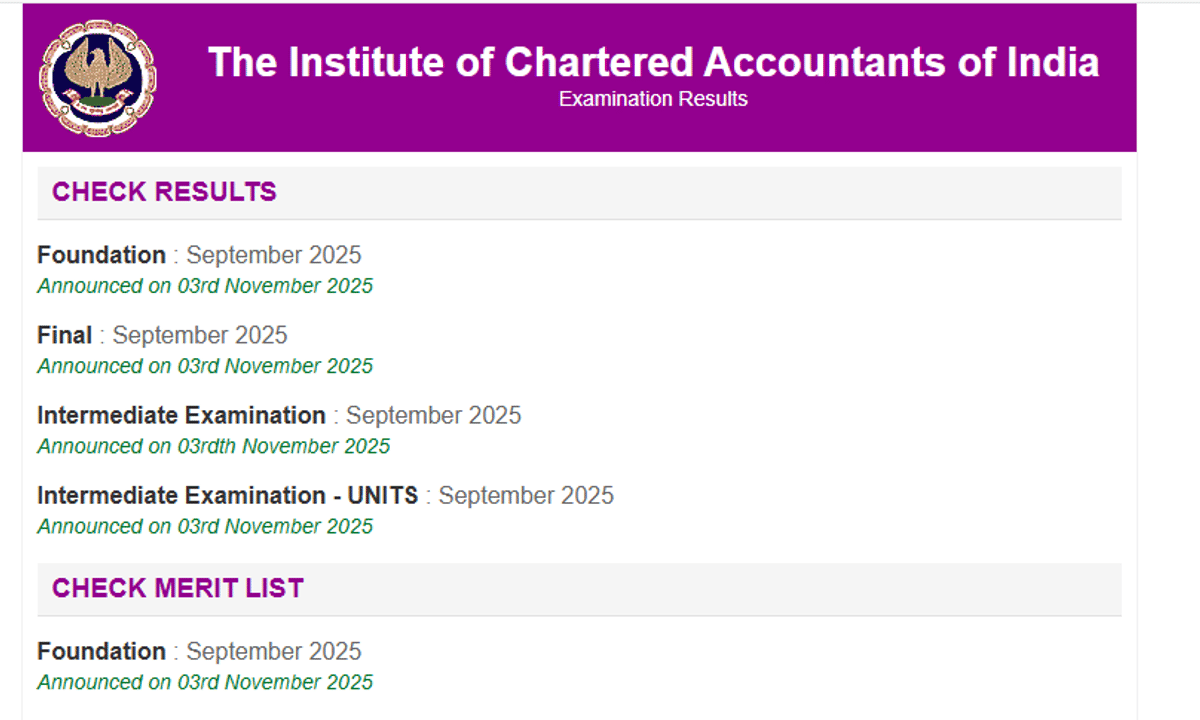
Task: Open Foundation September 2025 results
Action: 101,255
